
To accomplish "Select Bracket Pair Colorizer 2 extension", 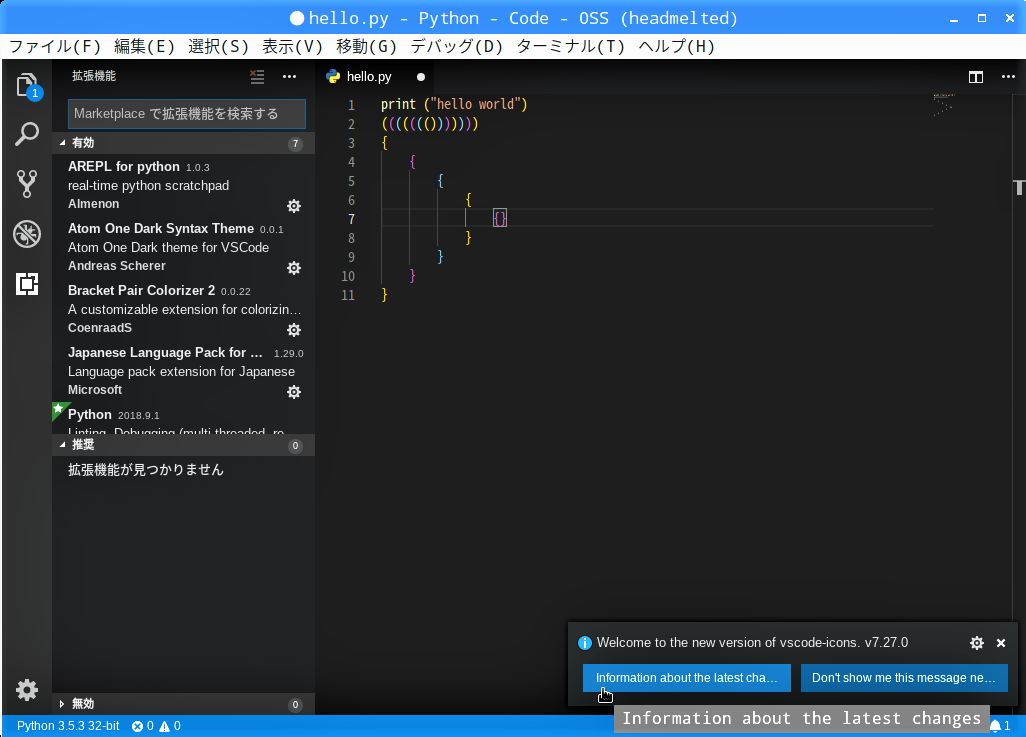I will [183, 309].
